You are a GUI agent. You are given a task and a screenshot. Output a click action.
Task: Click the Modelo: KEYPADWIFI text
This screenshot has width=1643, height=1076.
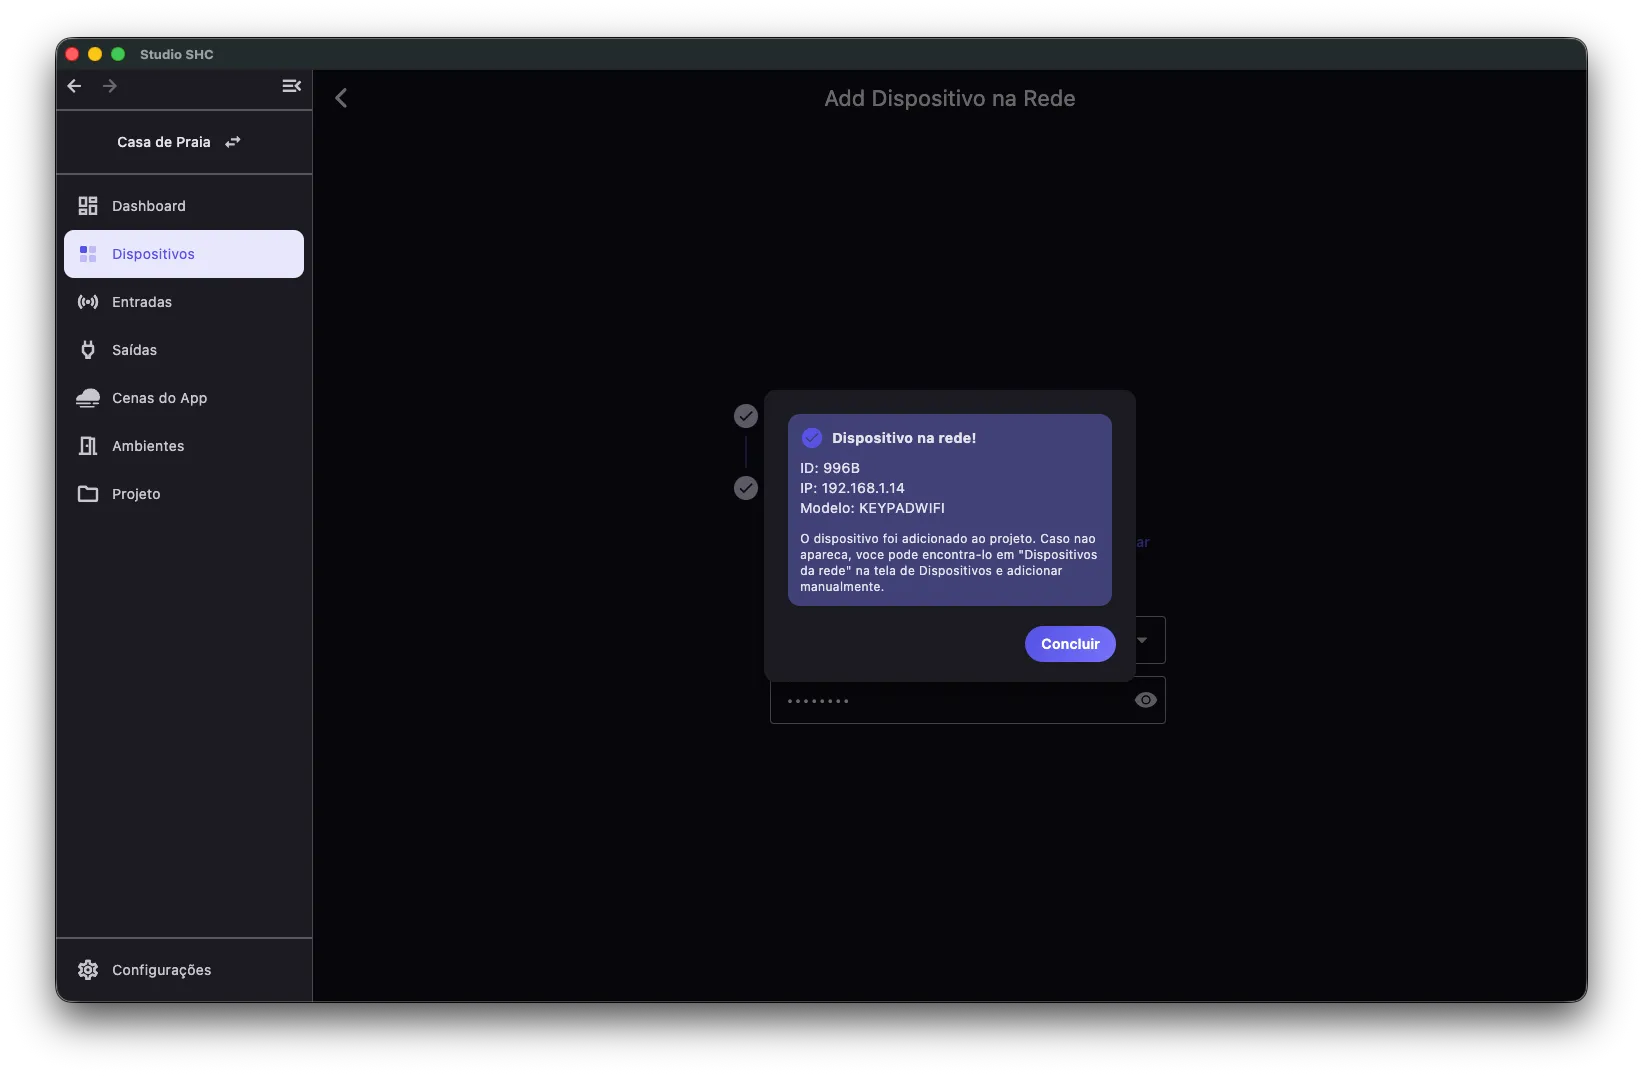pos(872,508)
